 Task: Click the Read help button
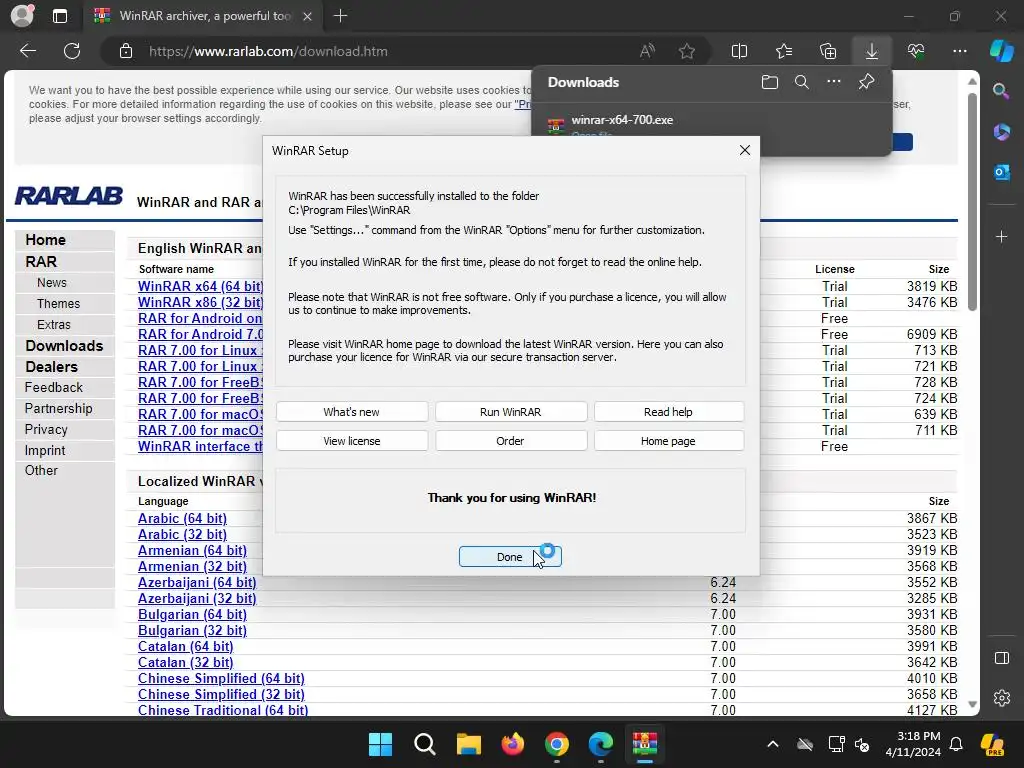point(668,412)
